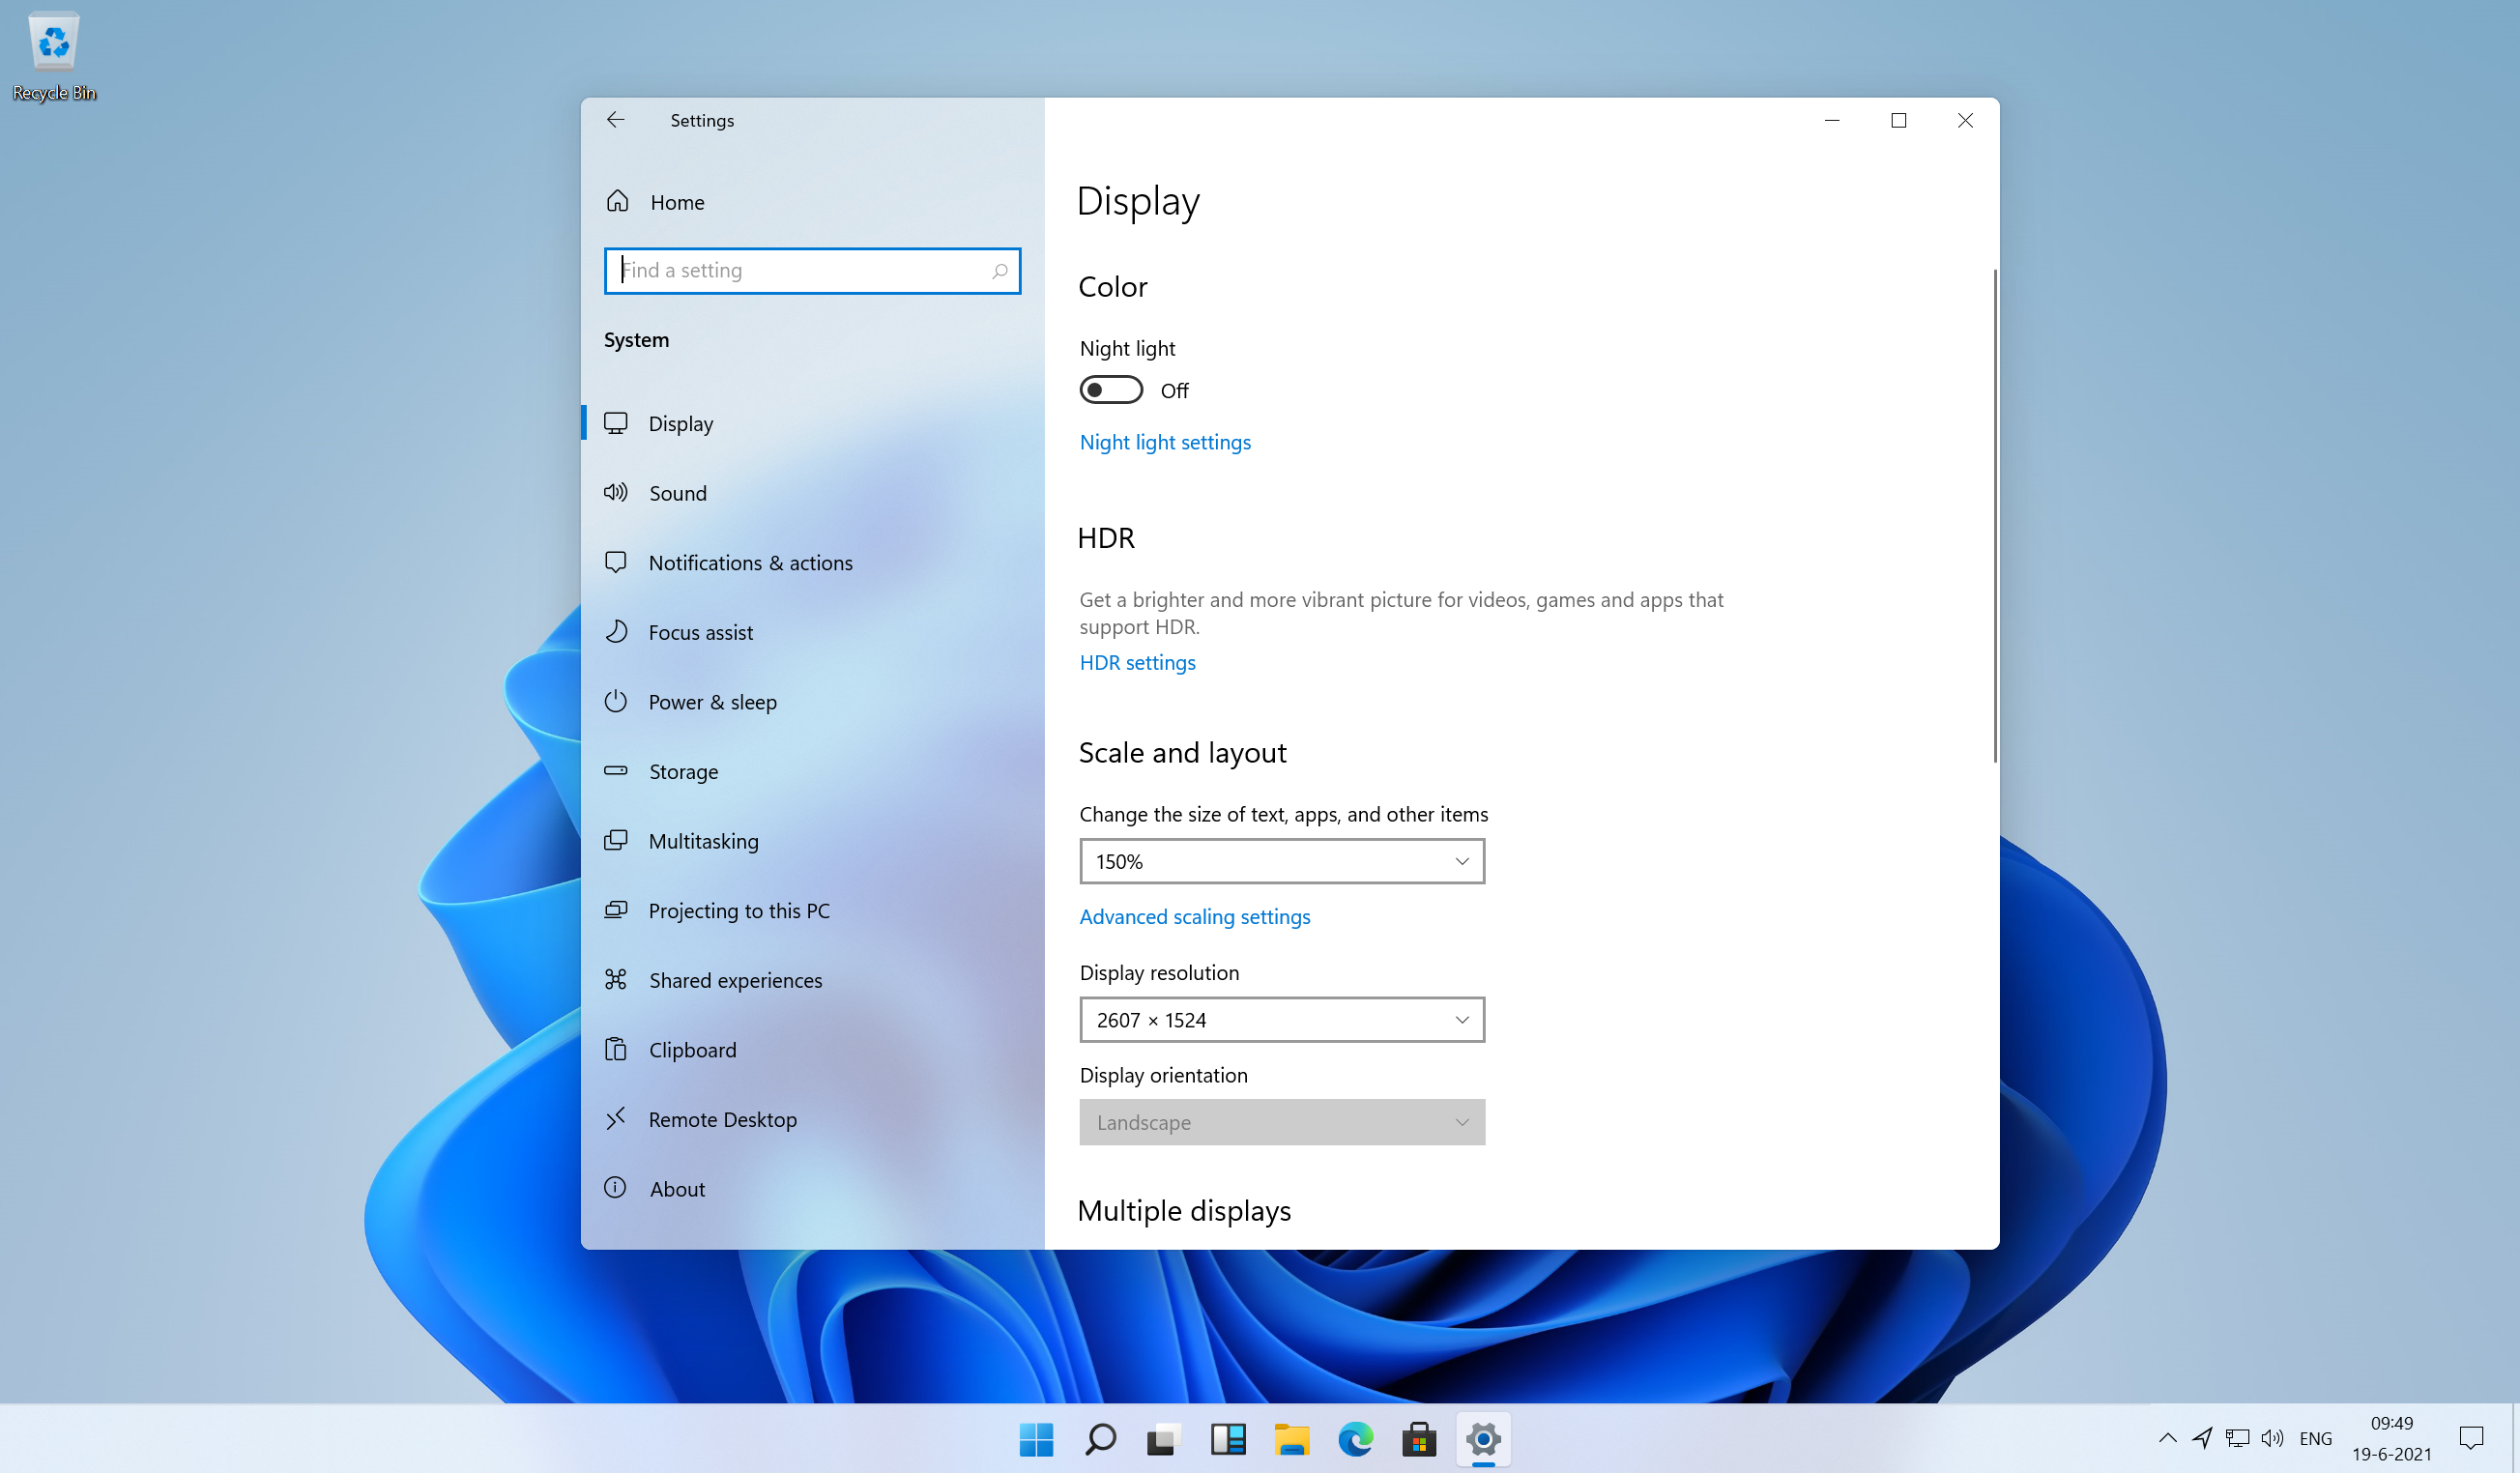Expand the Display resolution dropdown
The height and width of the screenshot is (1473, 2520).
(x=1282, y=1019)
